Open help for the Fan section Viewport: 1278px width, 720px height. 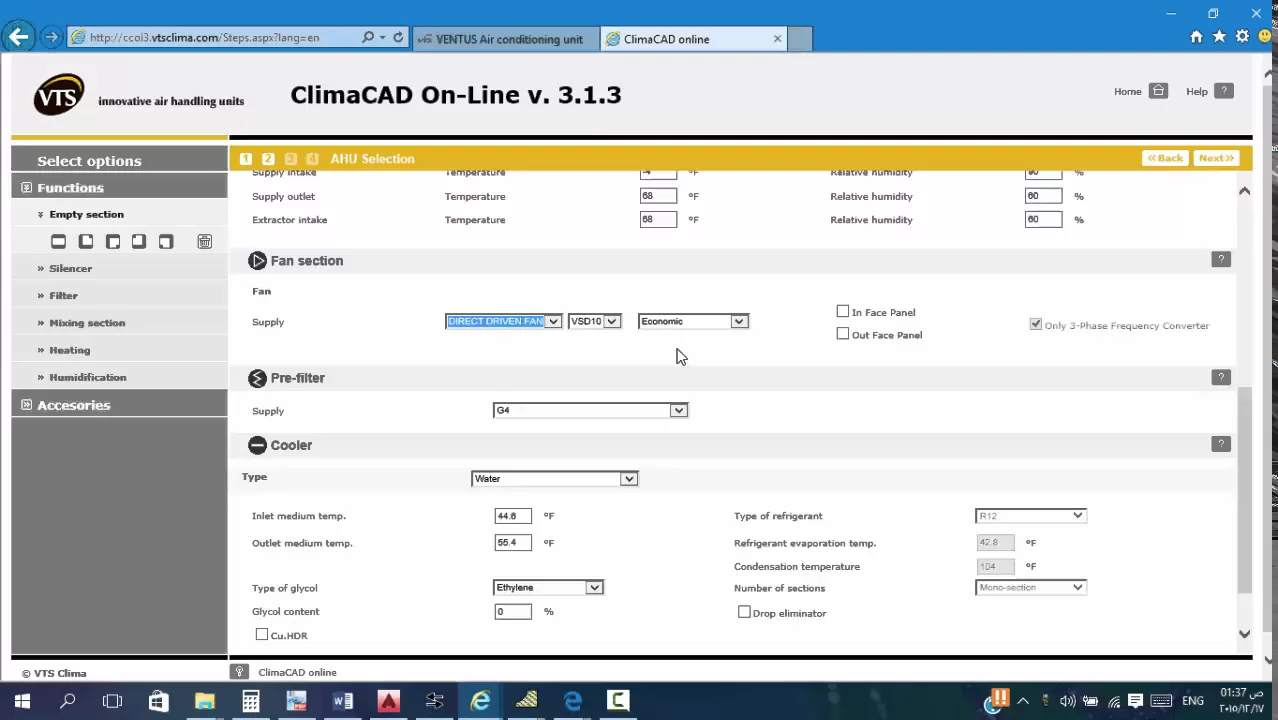1221,260
